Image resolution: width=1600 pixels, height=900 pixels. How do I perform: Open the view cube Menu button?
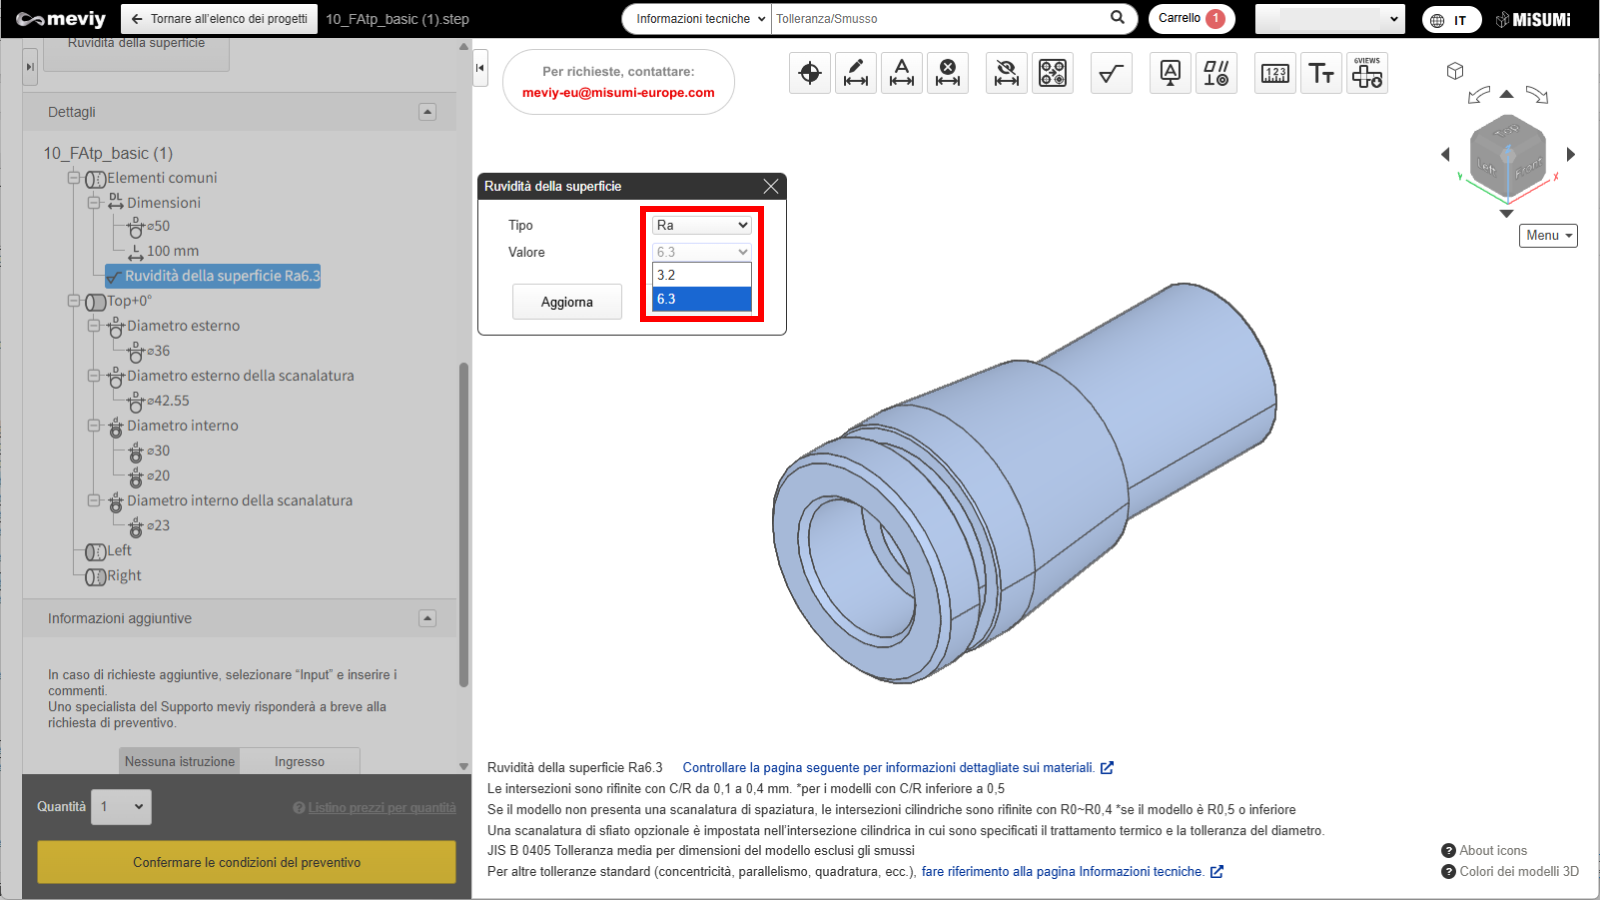[x=1548, y=235]
